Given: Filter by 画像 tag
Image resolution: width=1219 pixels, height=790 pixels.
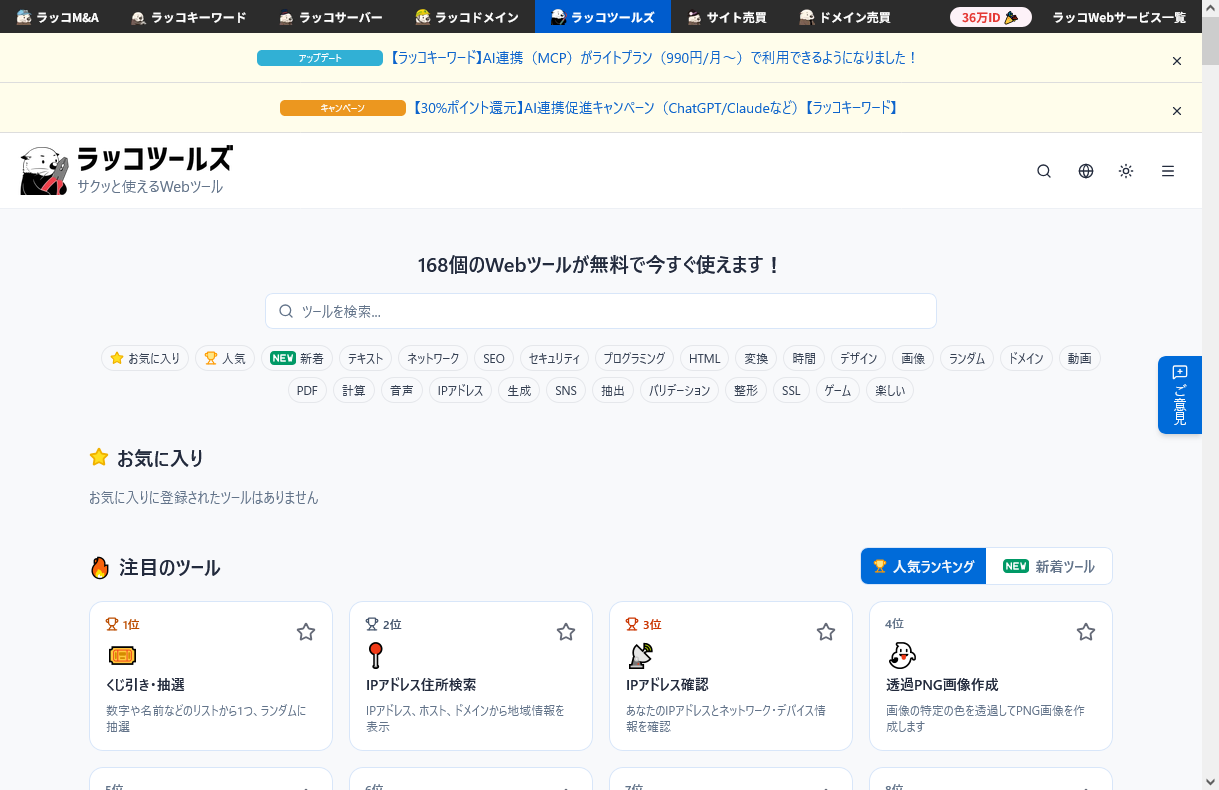Looking at the screenshot, I should coord(913,358).
